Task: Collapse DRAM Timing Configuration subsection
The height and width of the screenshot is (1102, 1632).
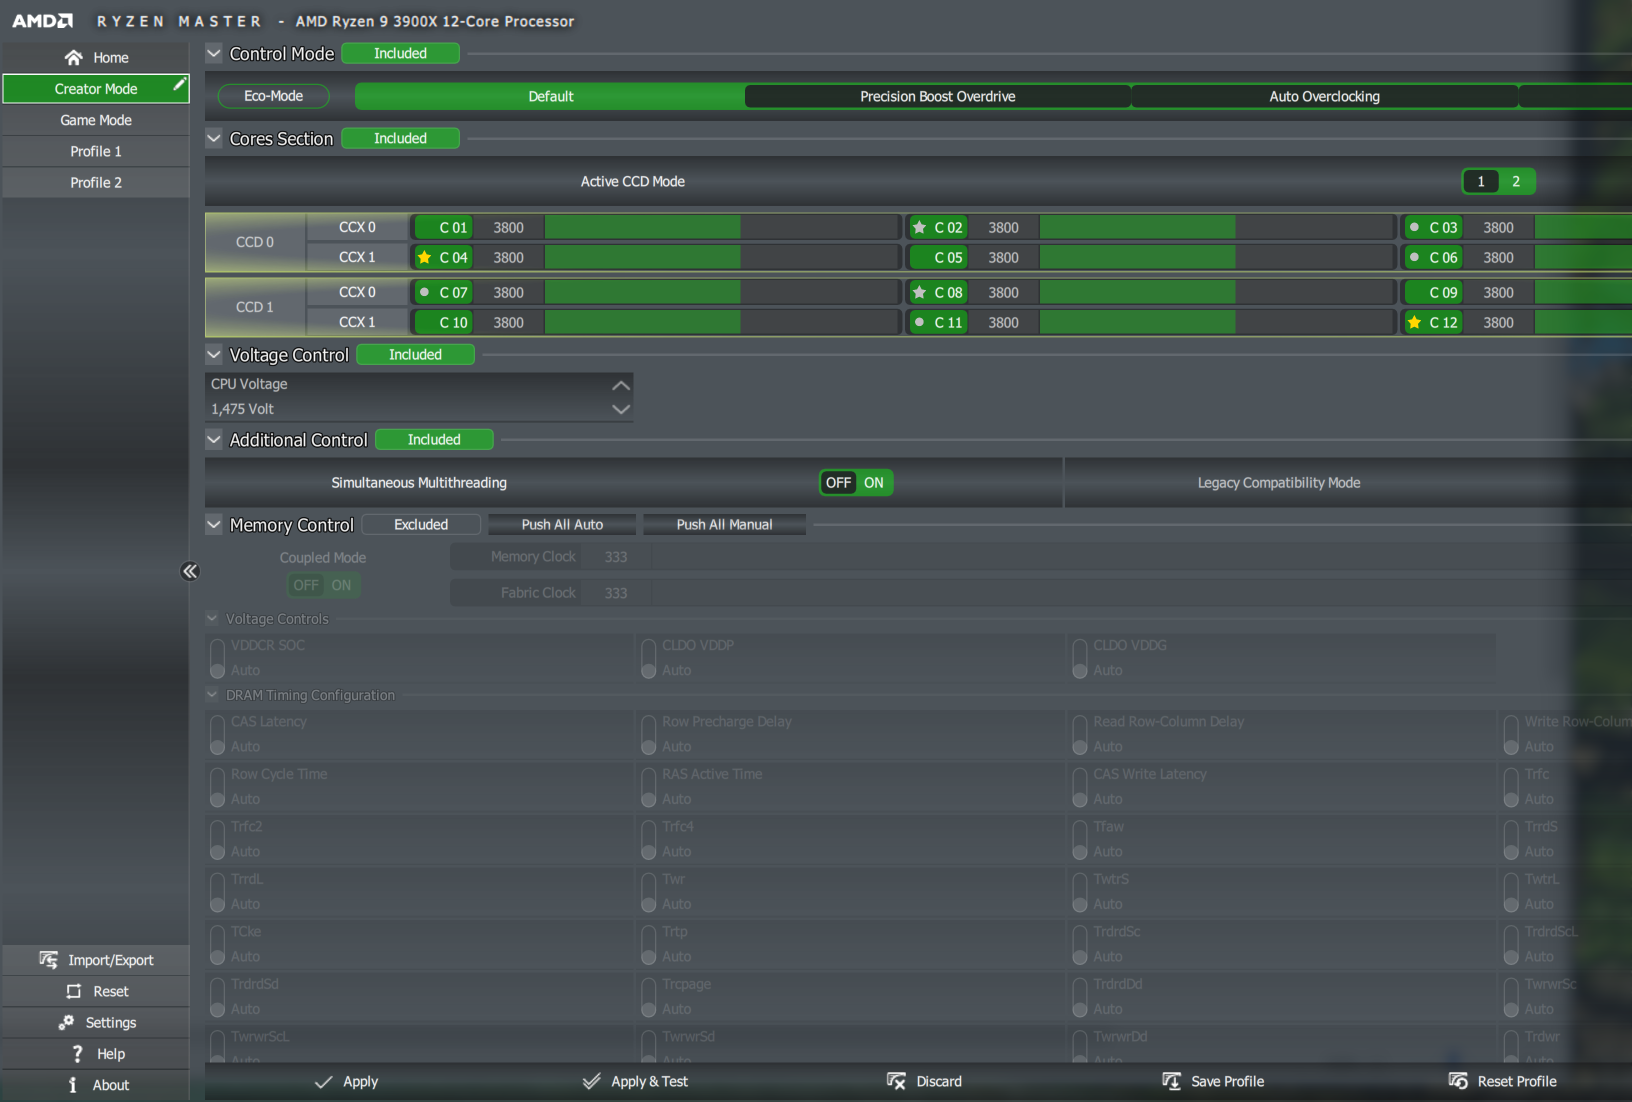Action: [x=212, y=694]
